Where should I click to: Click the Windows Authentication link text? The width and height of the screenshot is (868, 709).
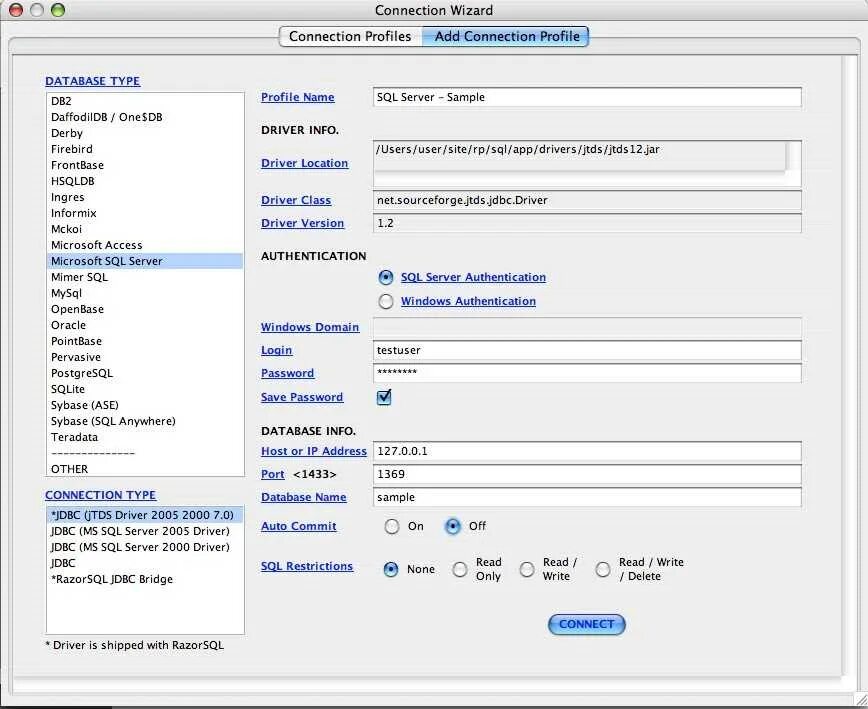(x=468, y=301)
